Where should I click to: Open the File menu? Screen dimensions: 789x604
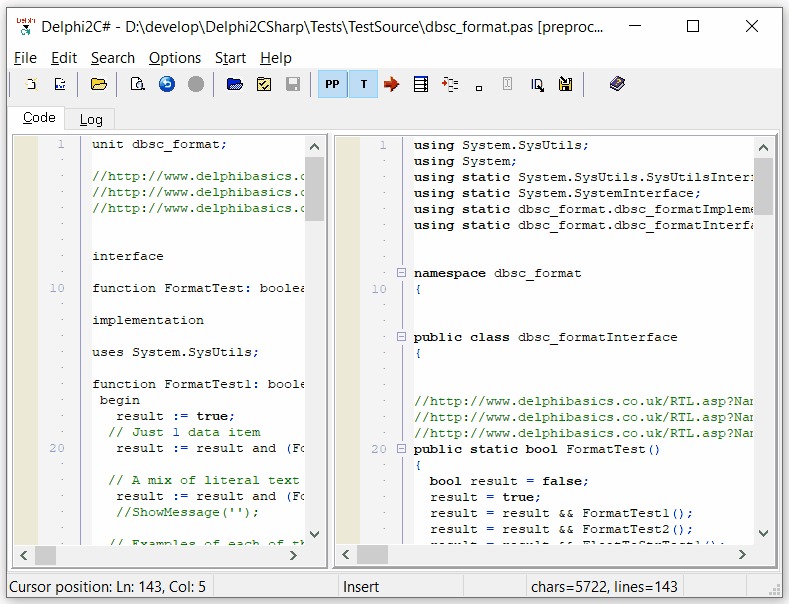25,58
